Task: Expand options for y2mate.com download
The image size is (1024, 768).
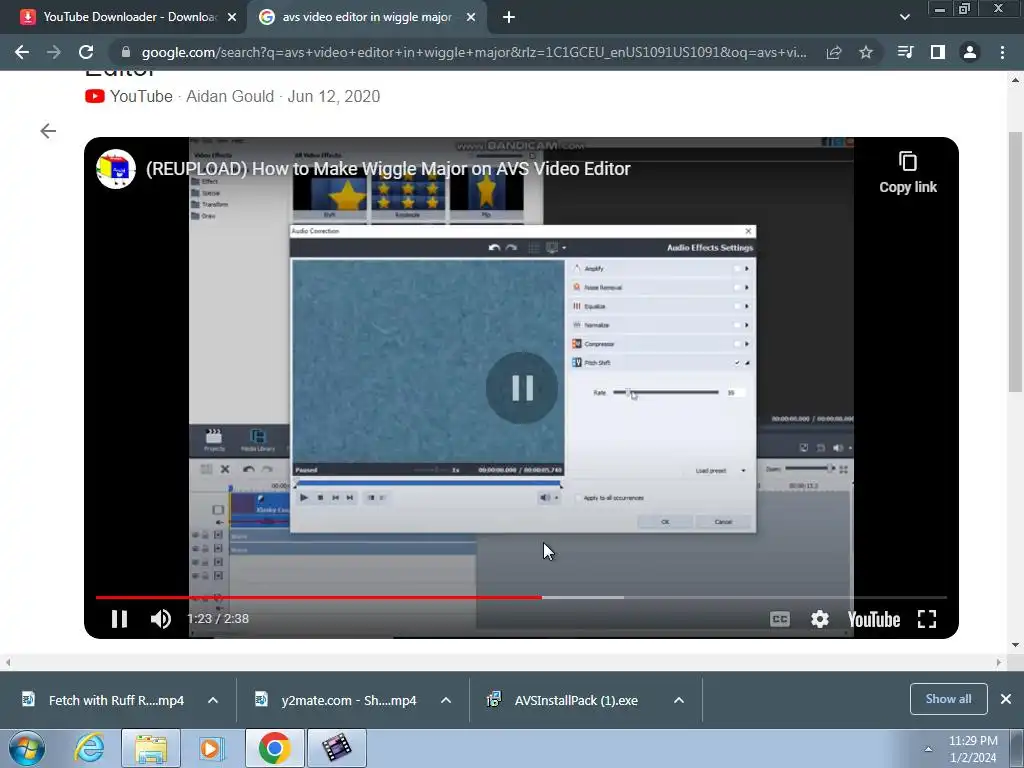Action: point(446,700)
